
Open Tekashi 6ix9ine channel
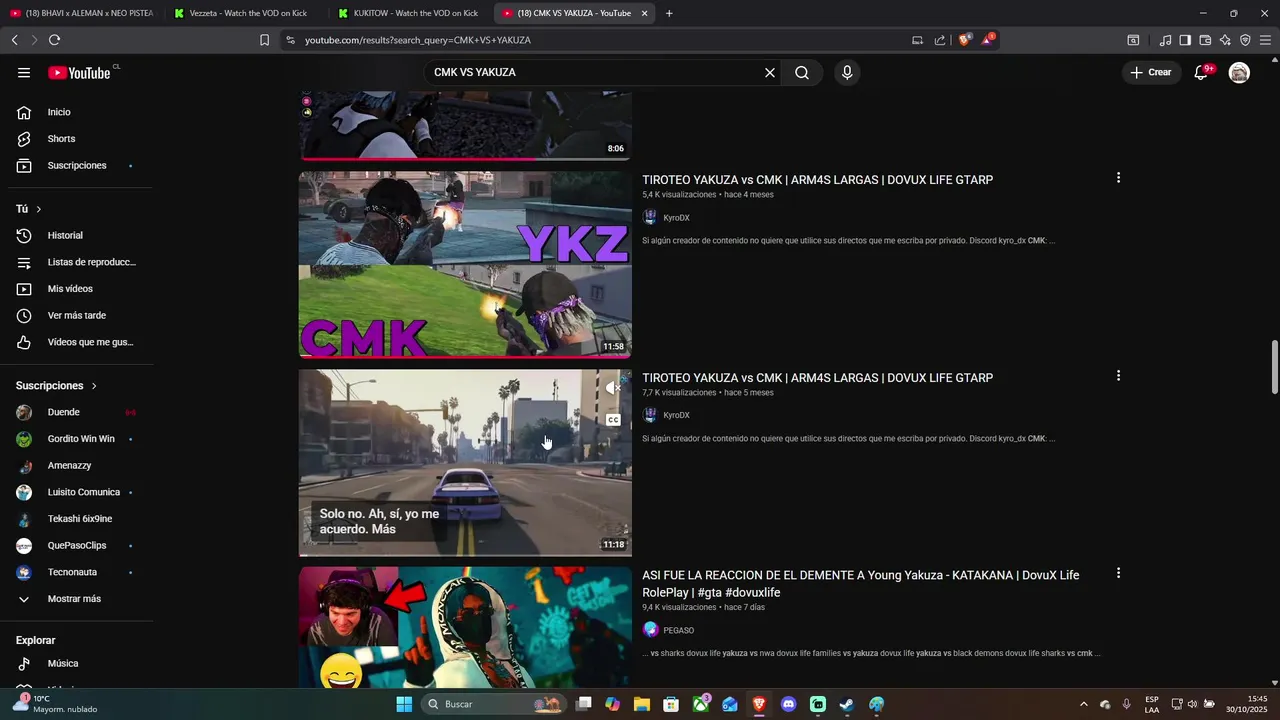[80, 519]
